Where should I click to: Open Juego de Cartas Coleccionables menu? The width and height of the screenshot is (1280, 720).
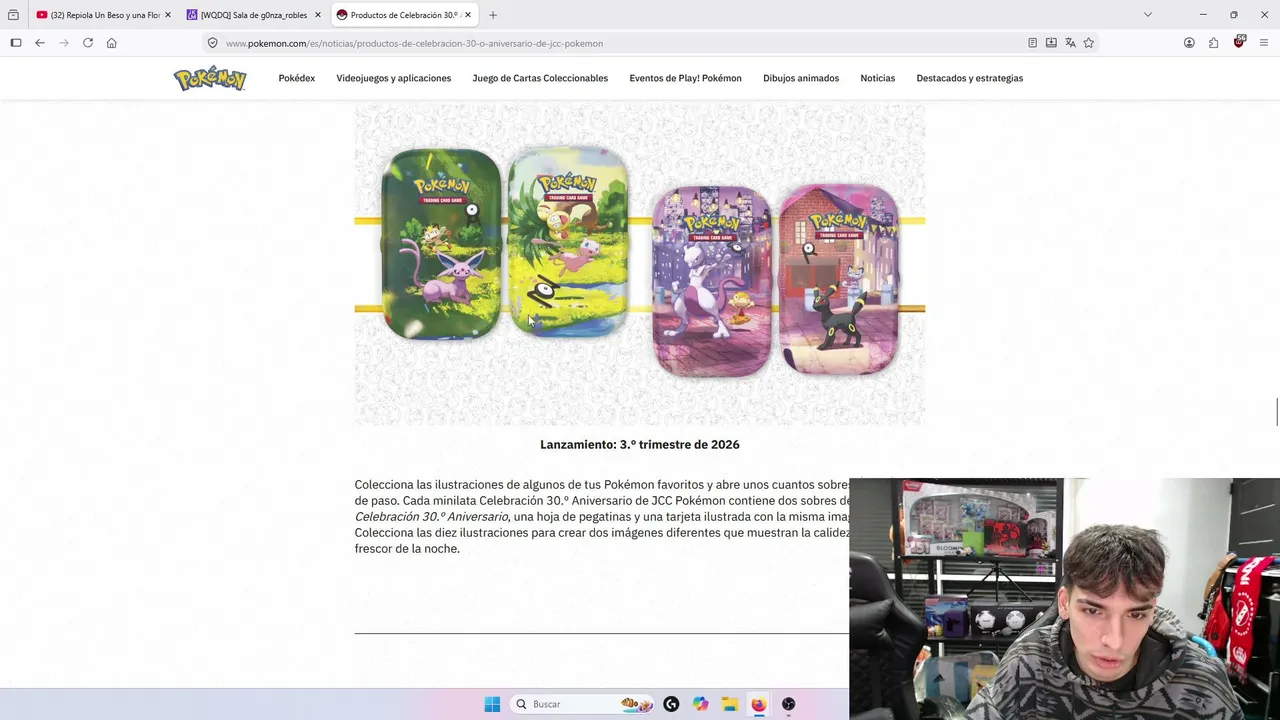point(540,78)
